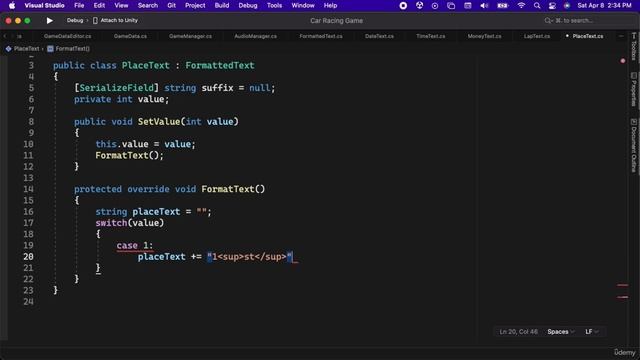Navigate back with the left arrow
The image size is (640, 360).
pyautogui.click(x=5, y=36)
